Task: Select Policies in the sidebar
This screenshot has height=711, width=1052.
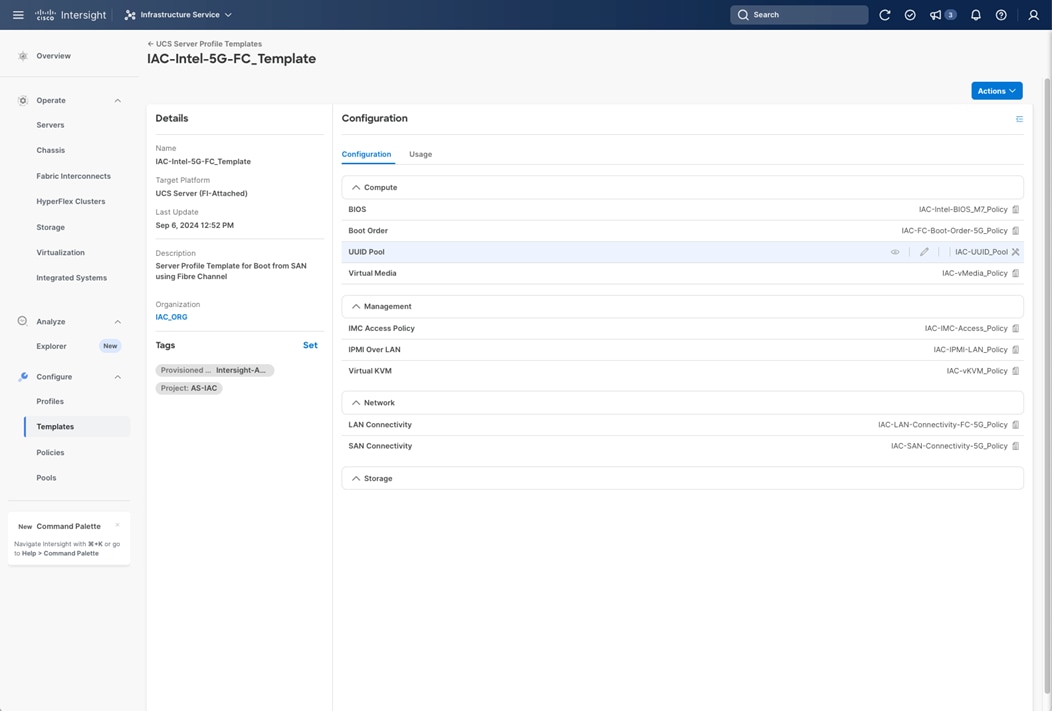Action: (50, 452)
